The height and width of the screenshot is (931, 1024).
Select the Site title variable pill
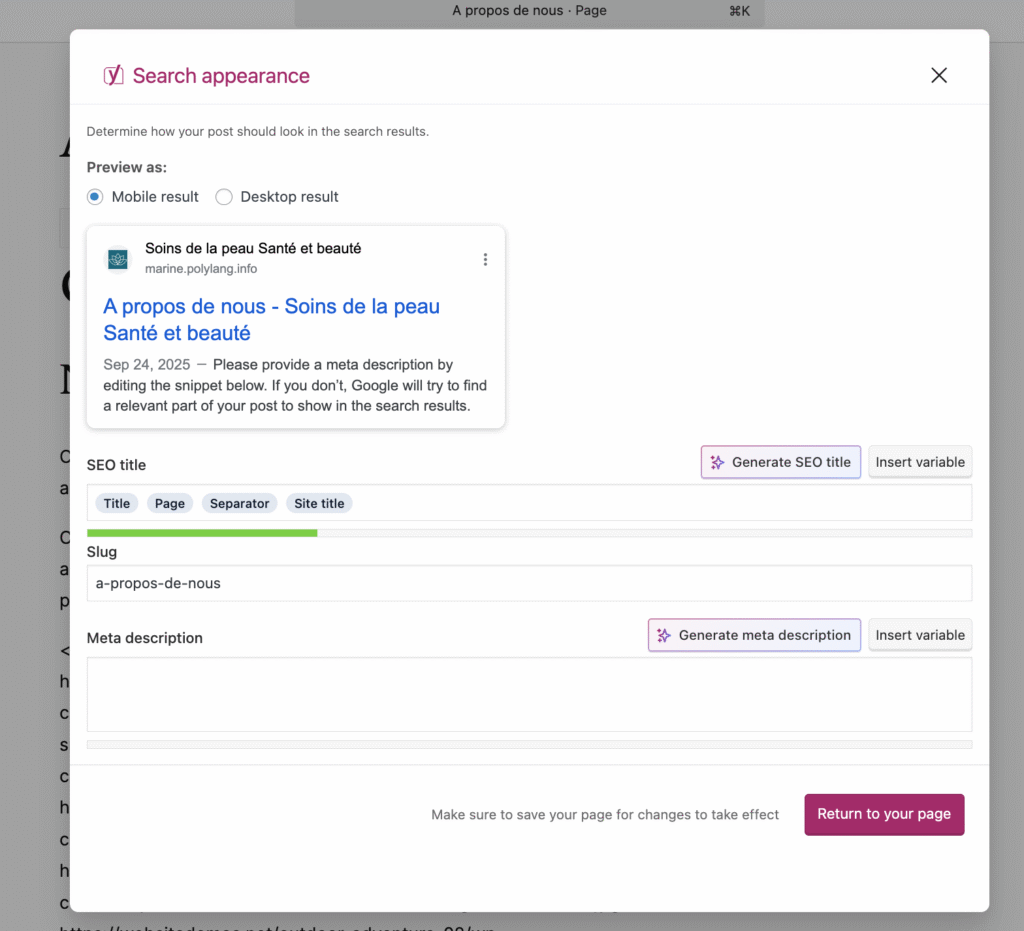point(319,503)
